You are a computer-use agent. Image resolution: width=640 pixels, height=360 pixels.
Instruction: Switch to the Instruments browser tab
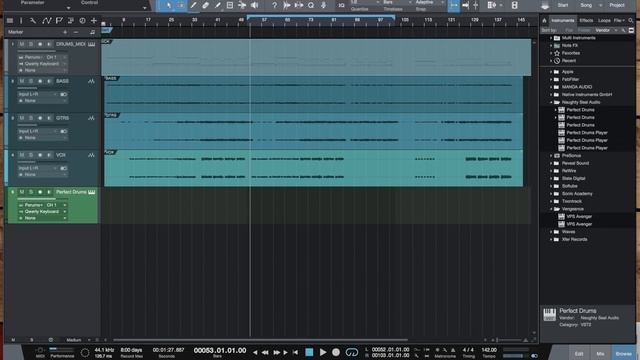pyautogui.click(x=562, y=20)
